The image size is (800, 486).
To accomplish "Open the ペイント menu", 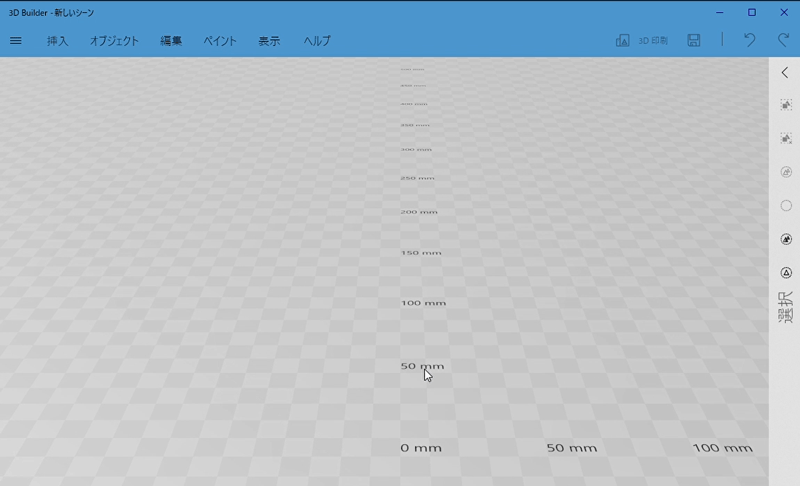I will tap(220, 41).
